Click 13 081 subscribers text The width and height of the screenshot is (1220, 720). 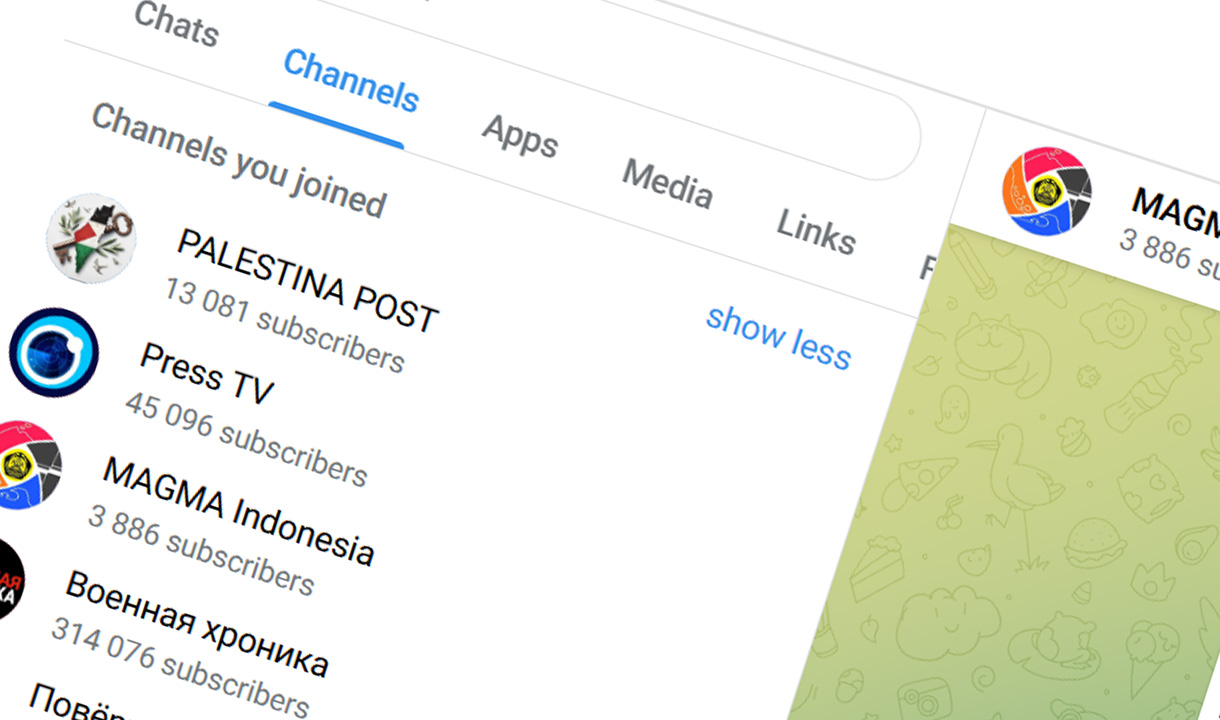point(284,325)
